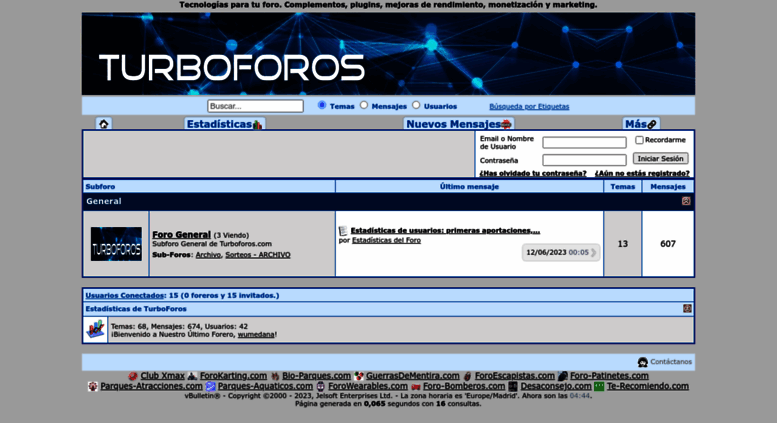Focus the Email o Nombre de Usuario field
The image size is (777, 423).
[x=584, y=143]
